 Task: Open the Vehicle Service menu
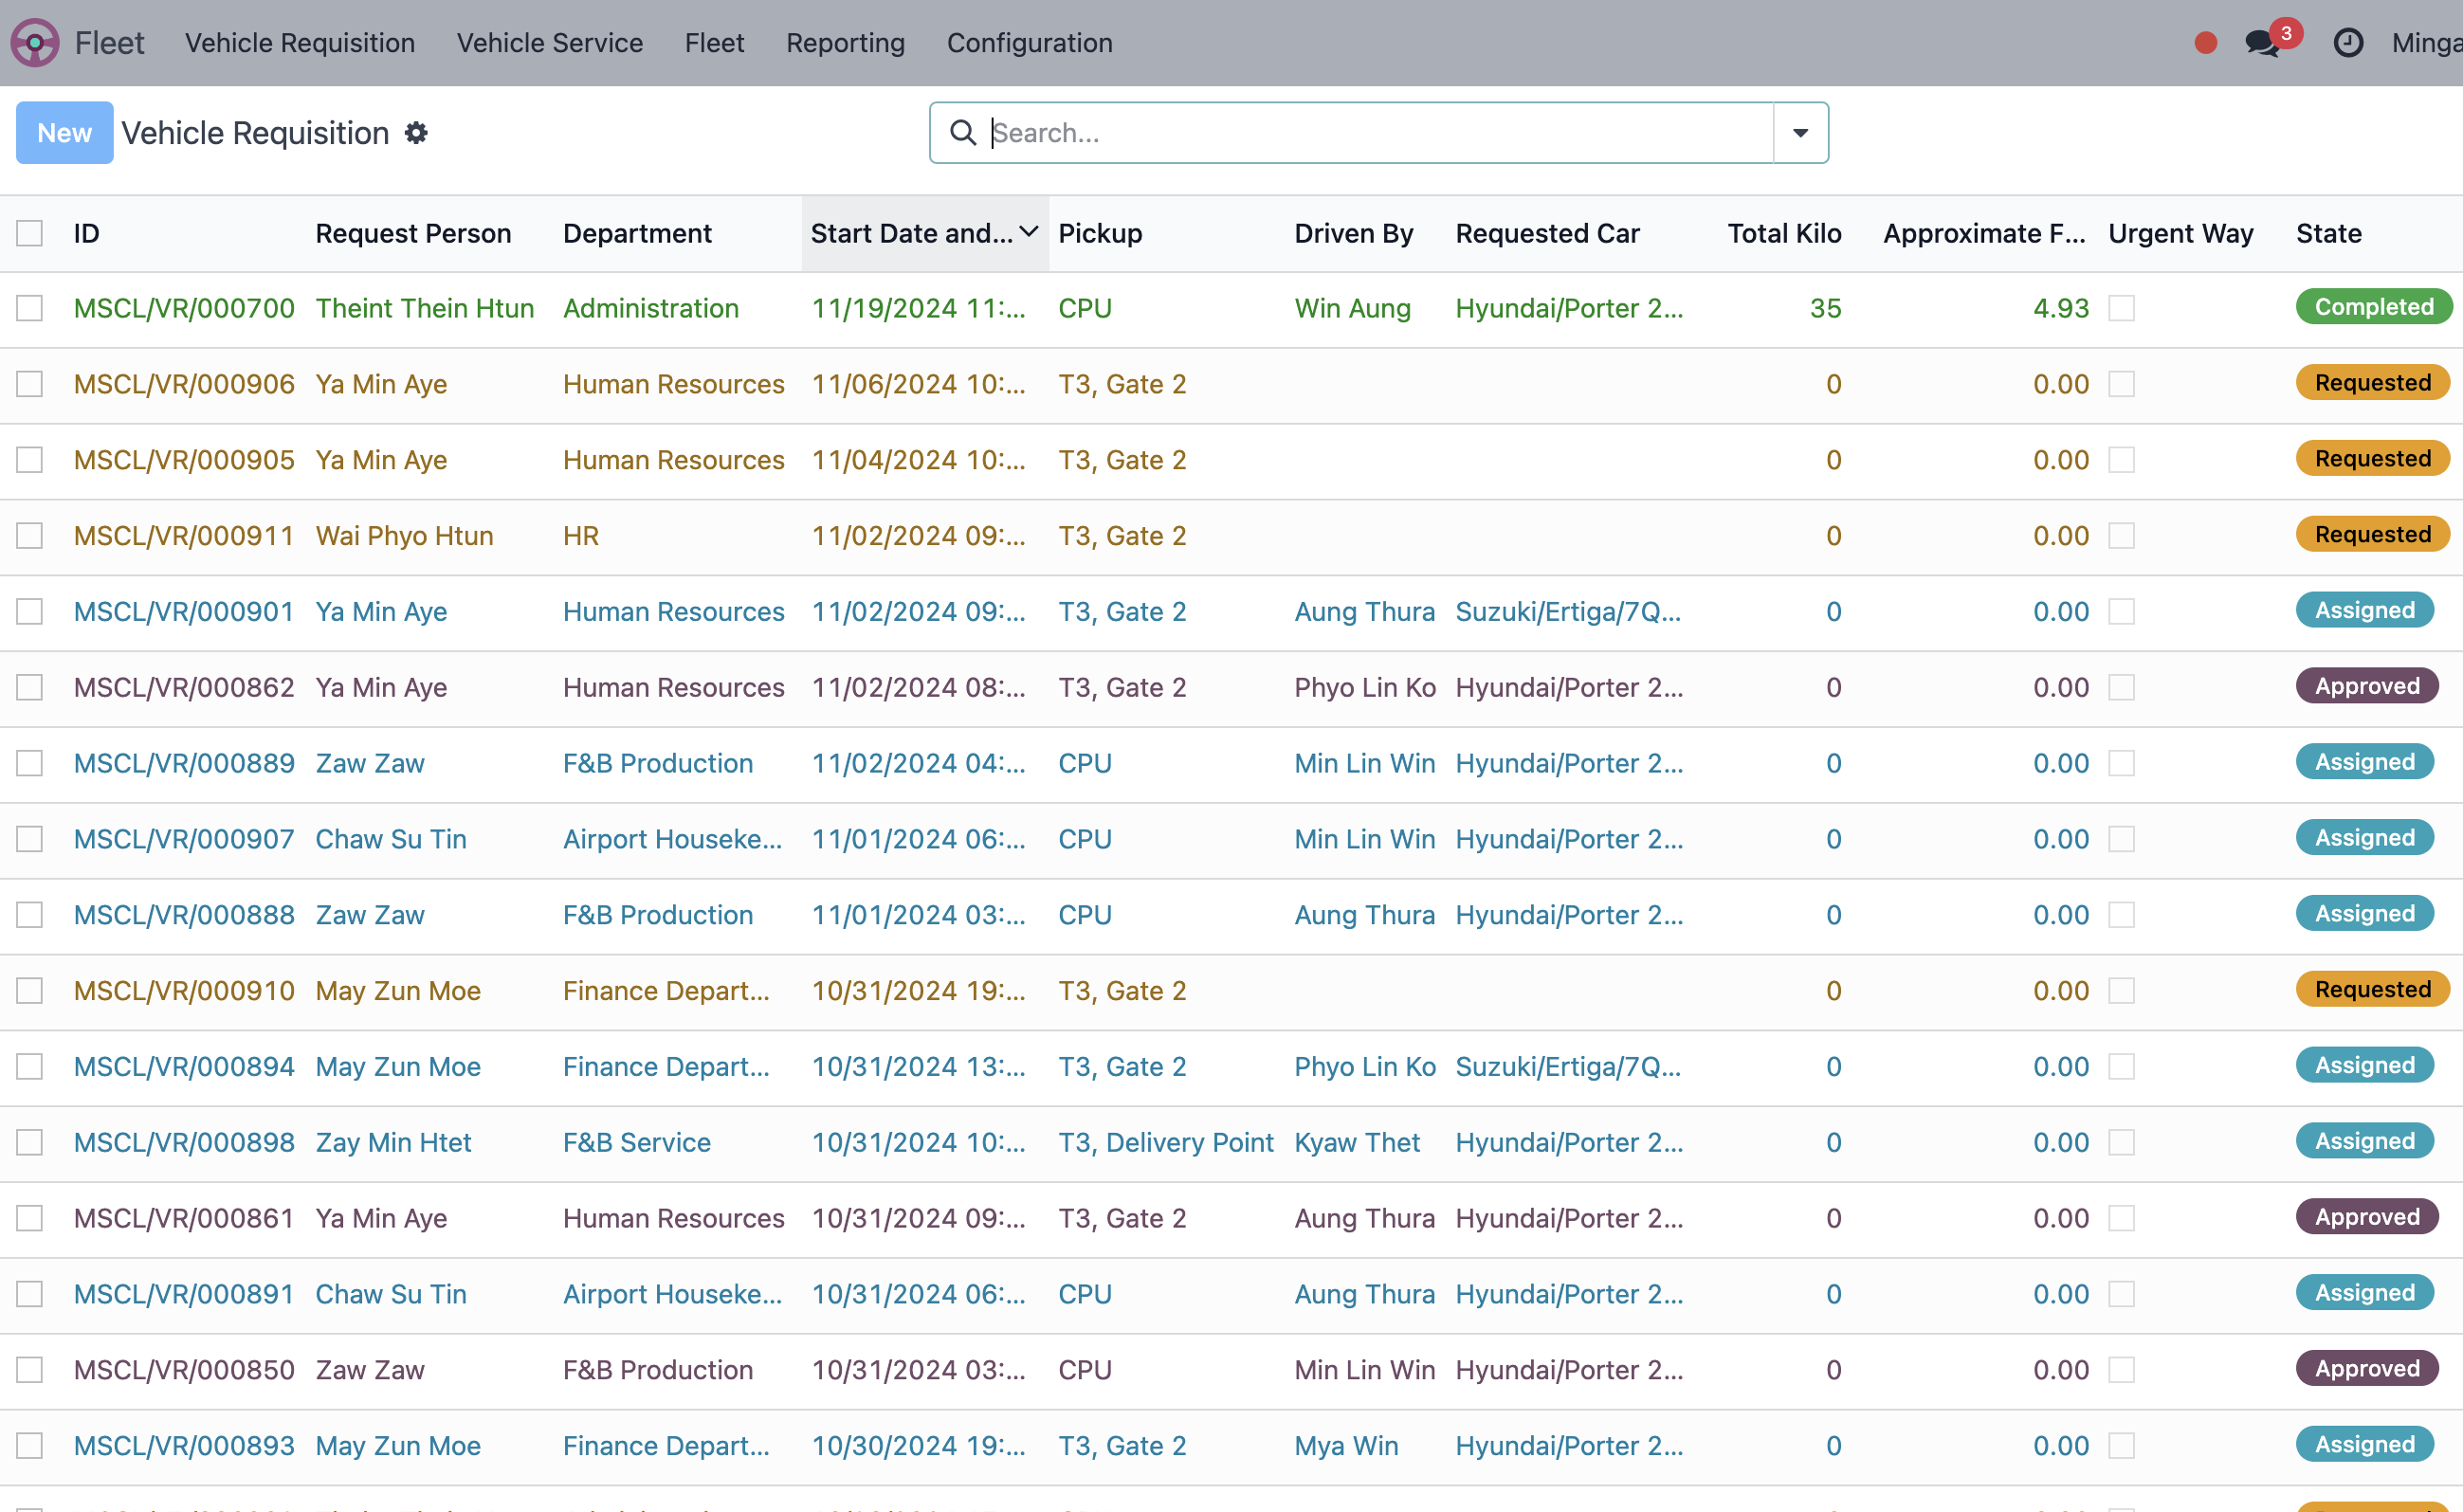(x=550, y=43)
